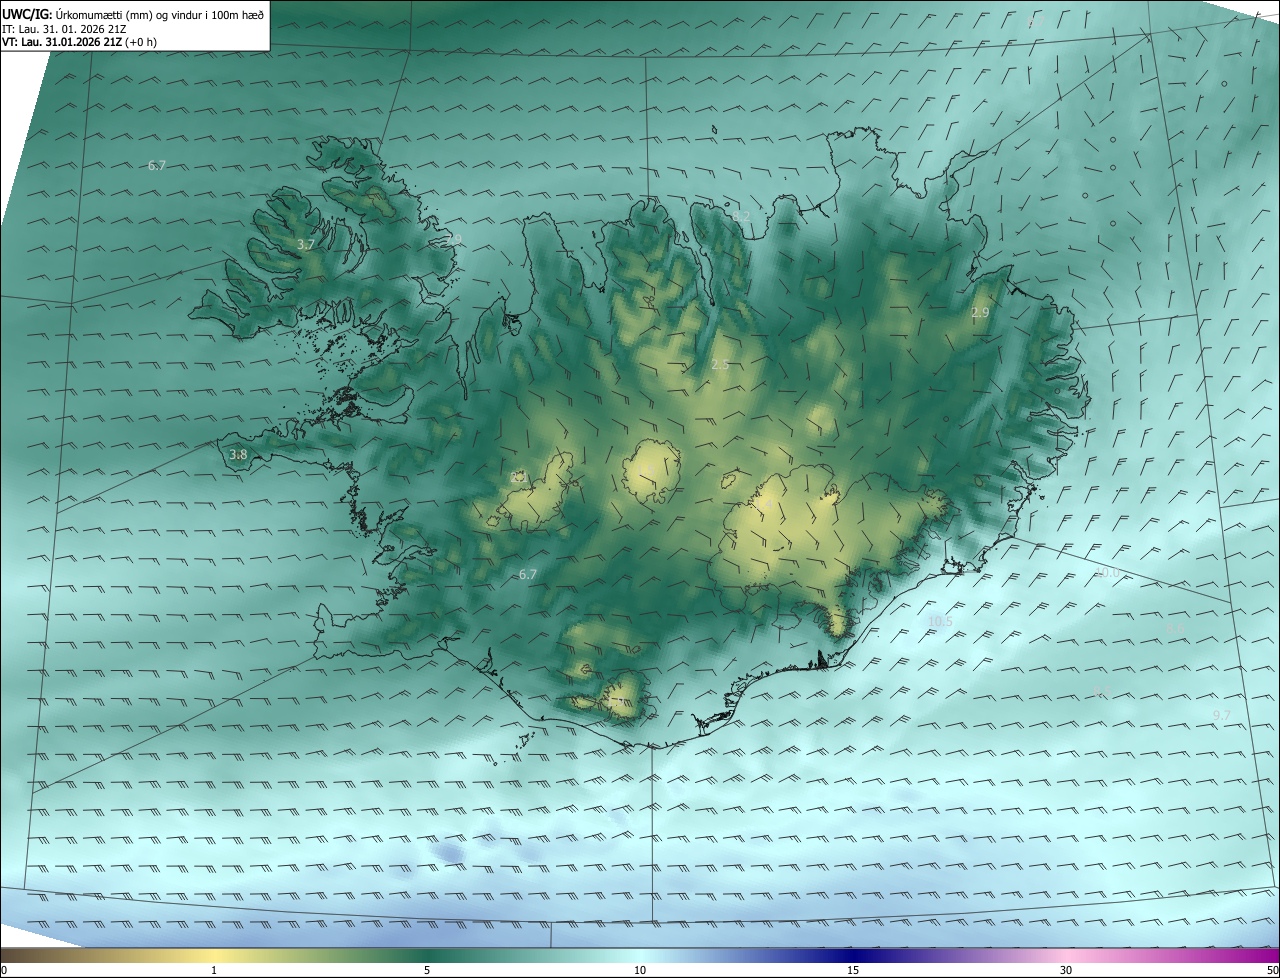The image size is (1280, 978).
Task: Click the 10.5 value label on the map
Action: [940, 621]
